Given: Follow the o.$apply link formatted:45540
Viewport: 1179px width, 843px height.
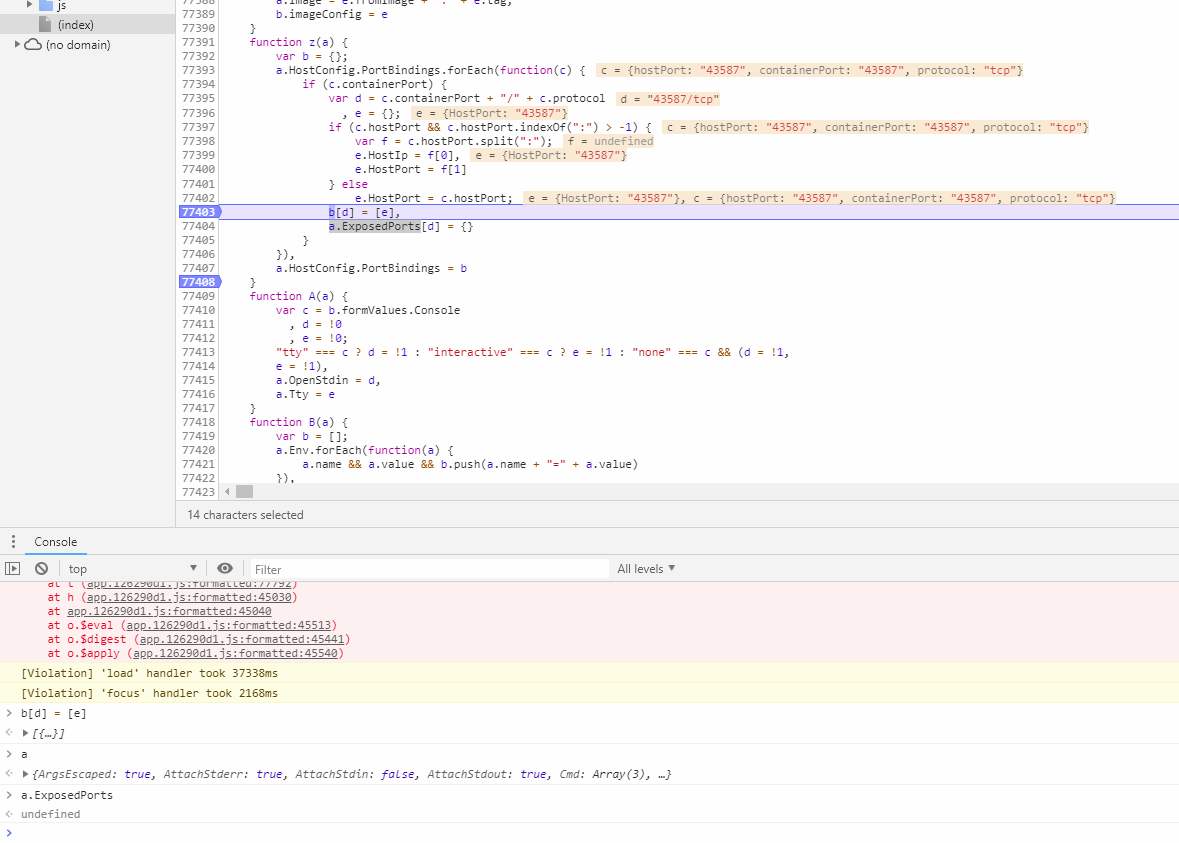Looking at the screenshot, I should point(235,653).
